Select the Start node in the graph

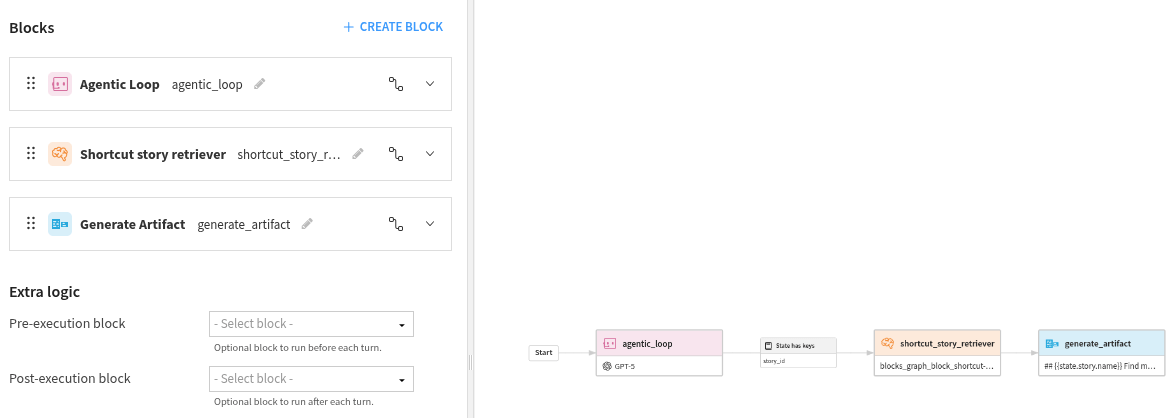coord(544,352)
